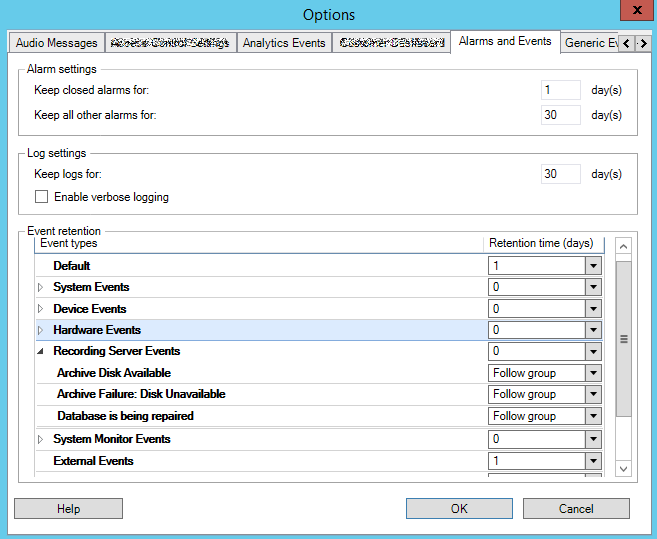The height and width of the screenshot is (539, 657).
Task: Enable verbose logging checkbox
Action: (42, 197)
